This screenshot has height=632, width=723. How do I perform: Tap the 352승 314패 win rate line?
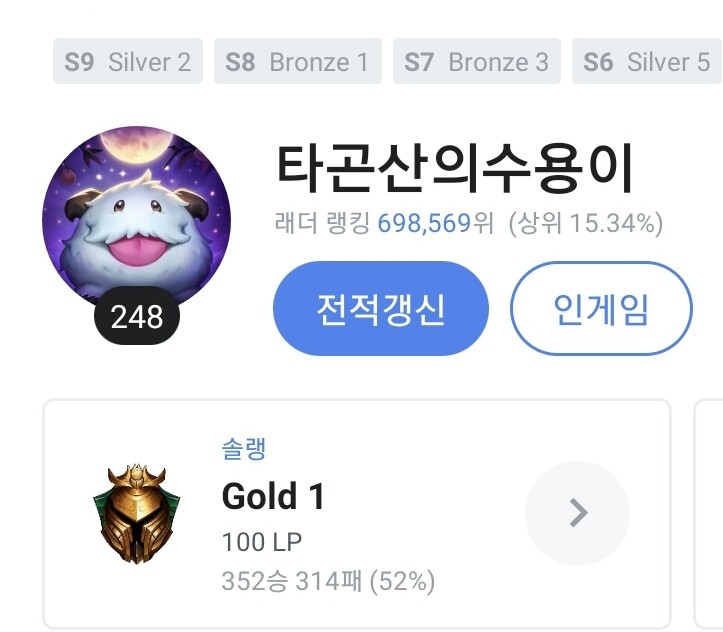(x=328, y=581)
